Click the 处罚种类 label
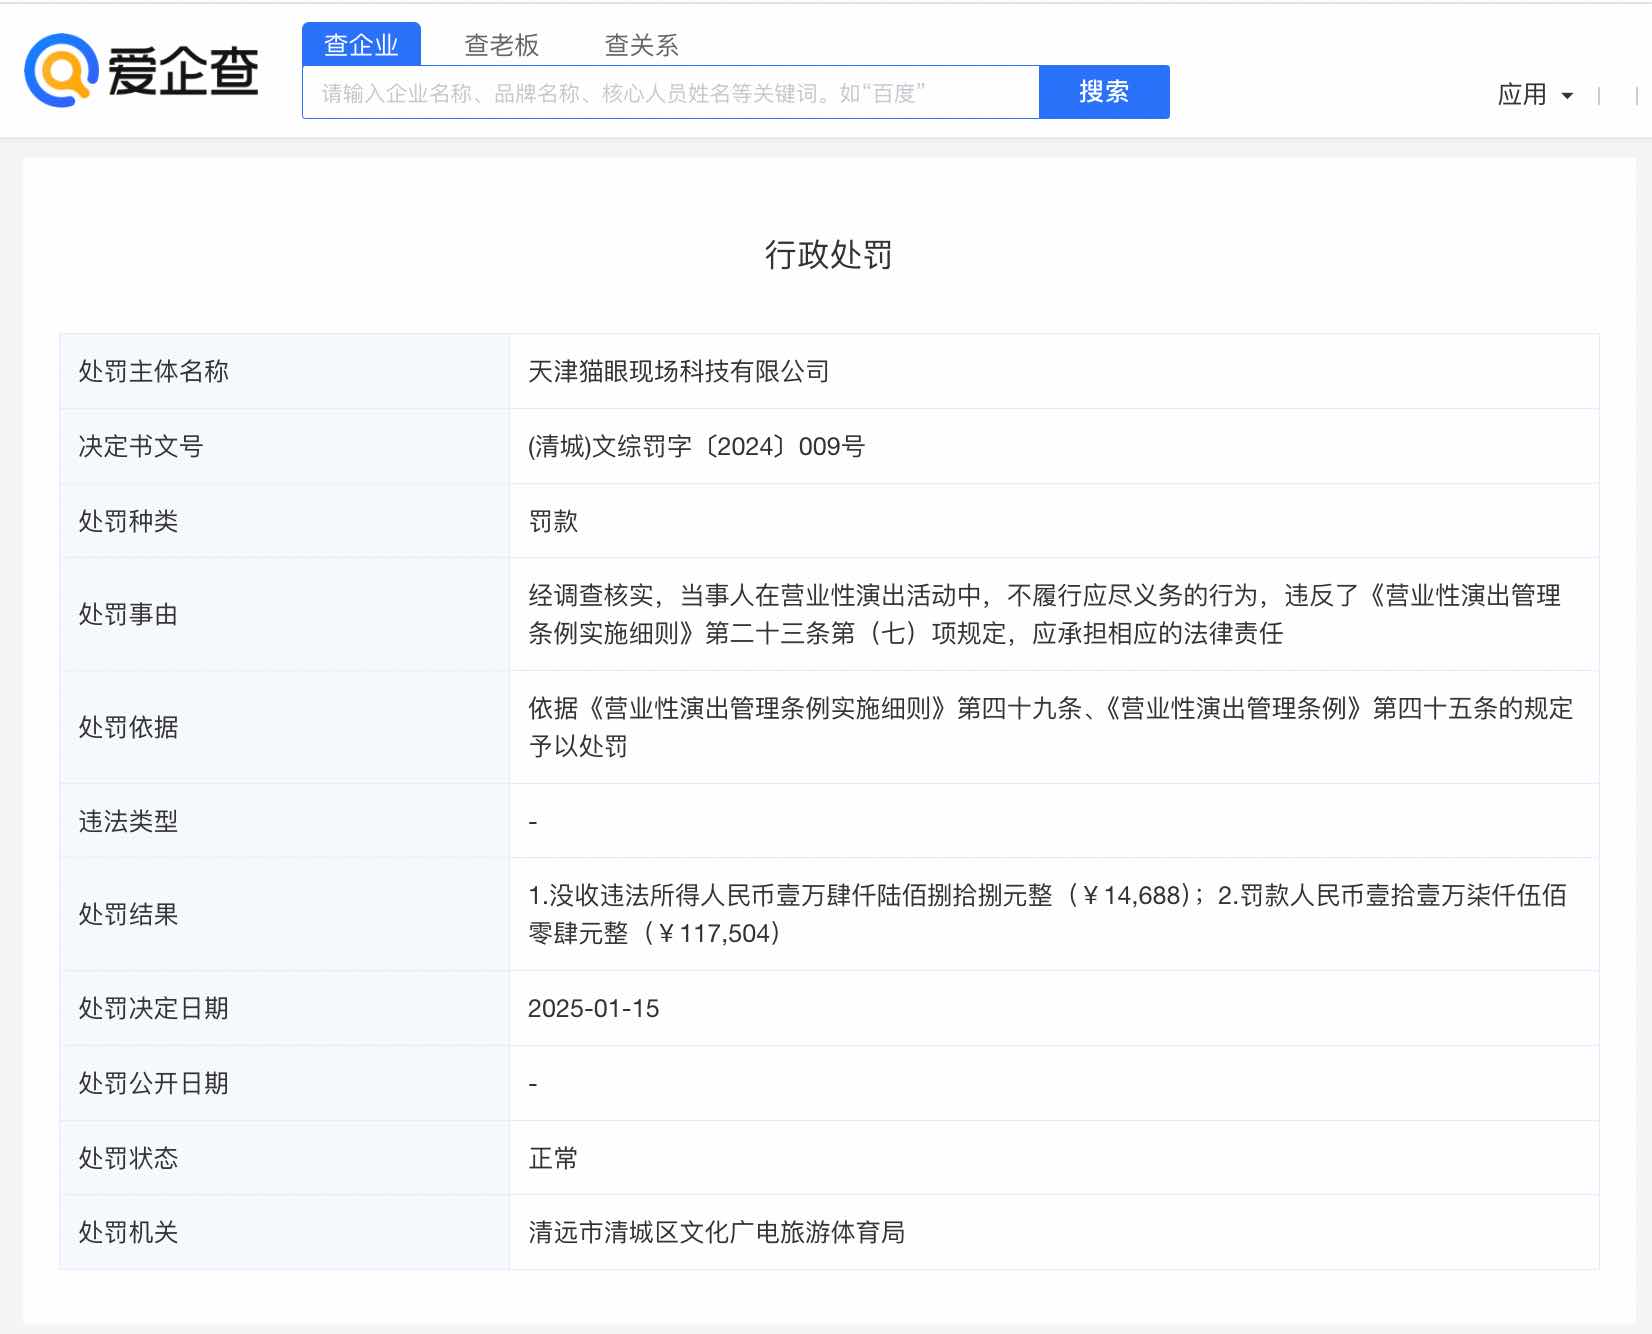This screenshot has height=1334, width=1652. [x=128, y=521]
